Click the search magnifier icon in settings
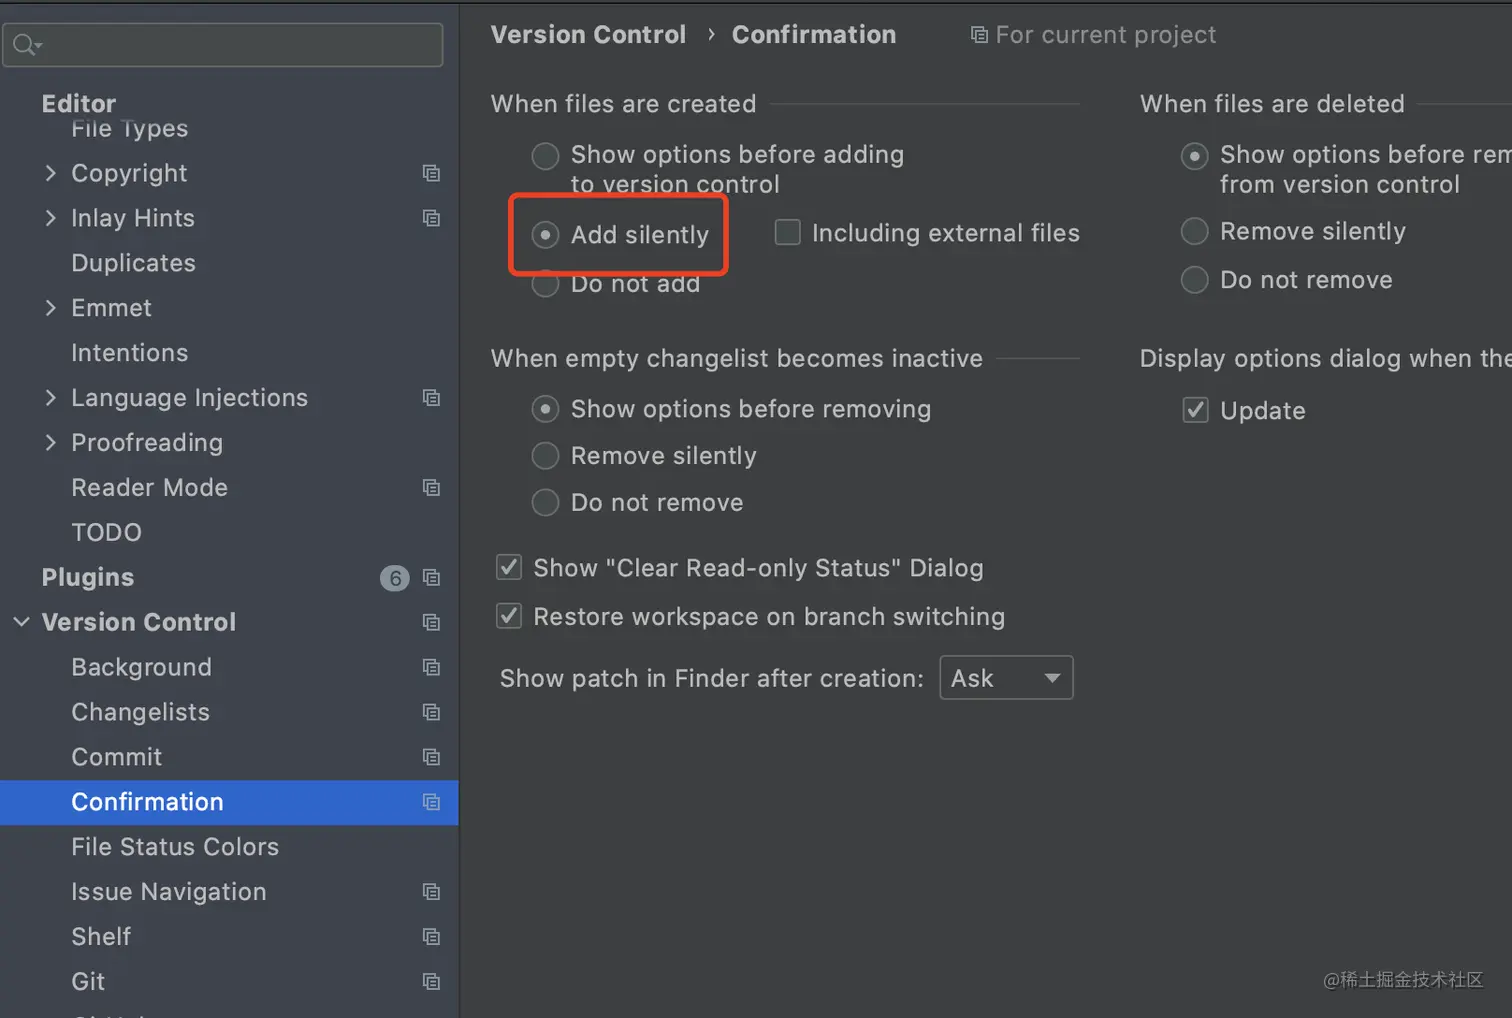 26,45
